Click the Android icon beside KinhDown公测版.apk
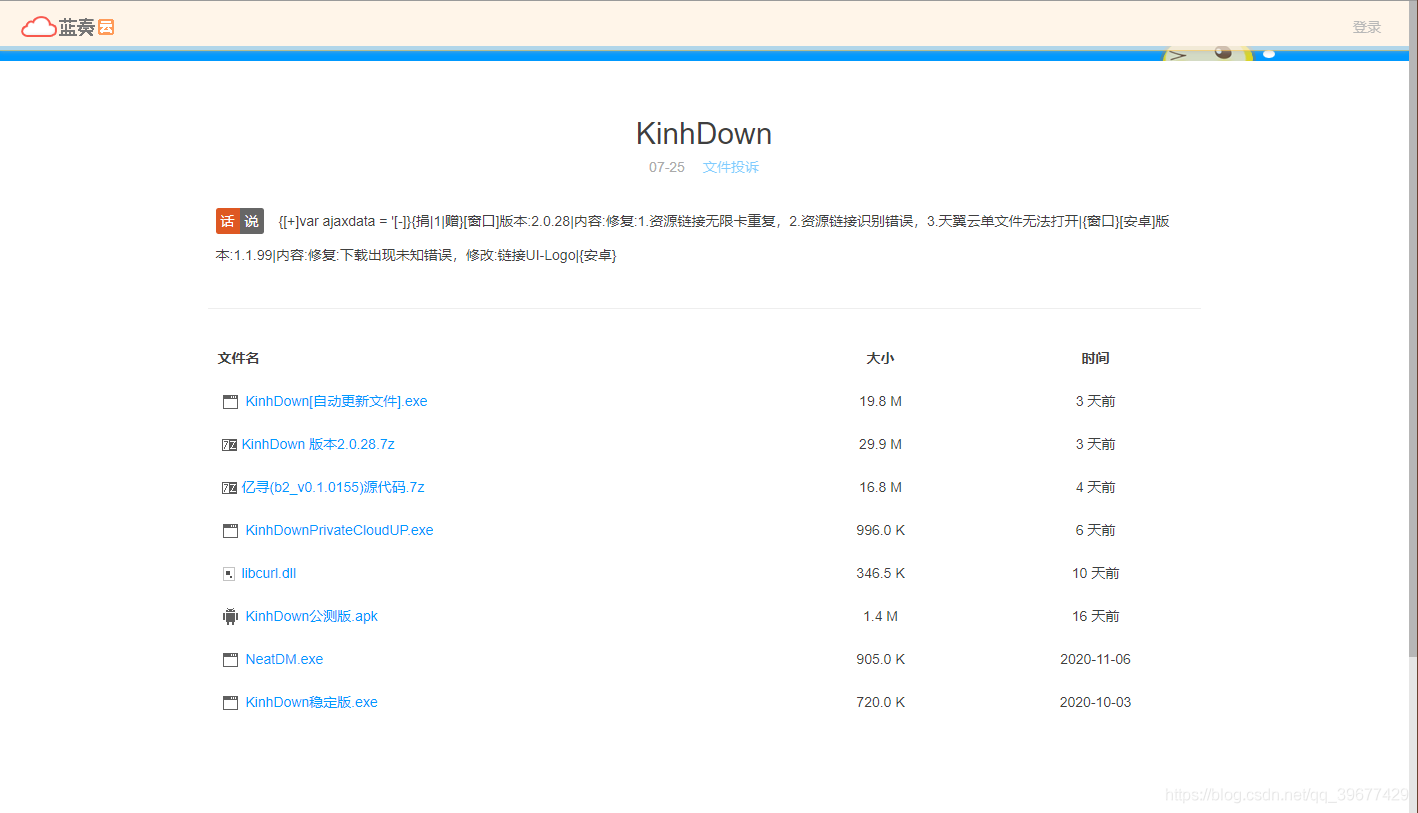Image resolution: width=1418 pixels, height=813 pixels. tap(230, 617)
